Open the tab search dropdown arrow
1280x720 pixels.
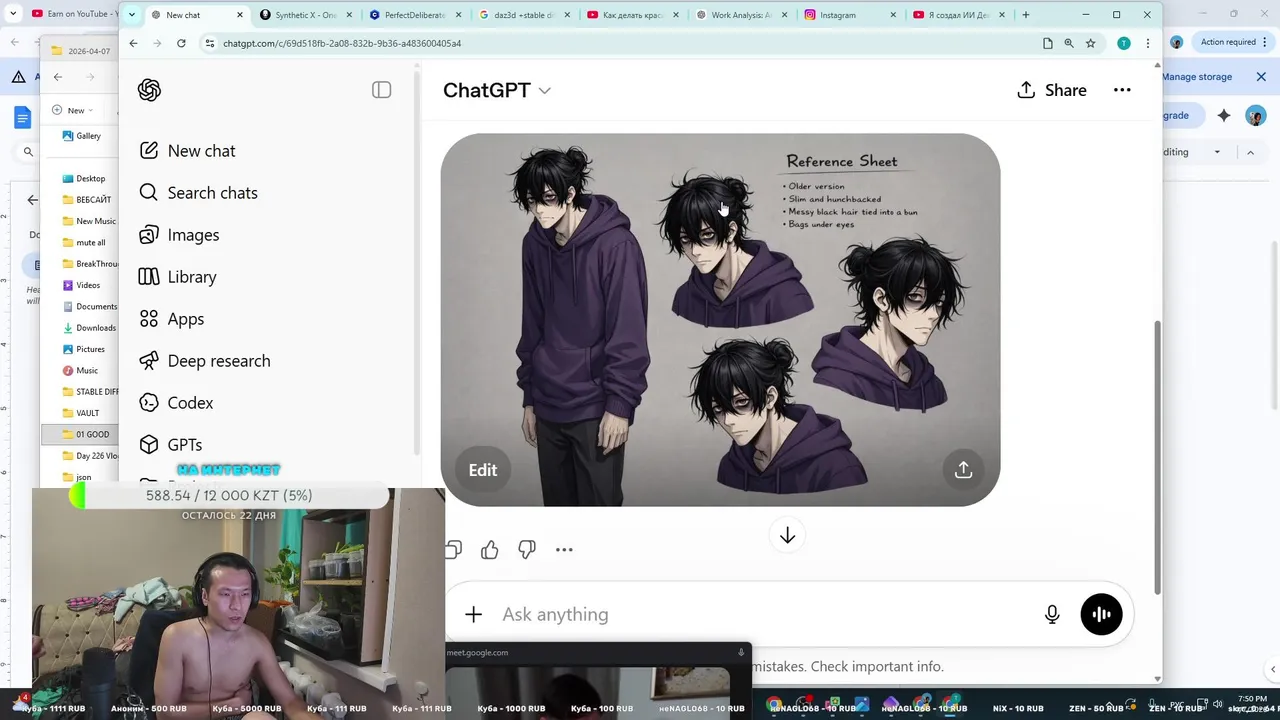coord(131,15)
